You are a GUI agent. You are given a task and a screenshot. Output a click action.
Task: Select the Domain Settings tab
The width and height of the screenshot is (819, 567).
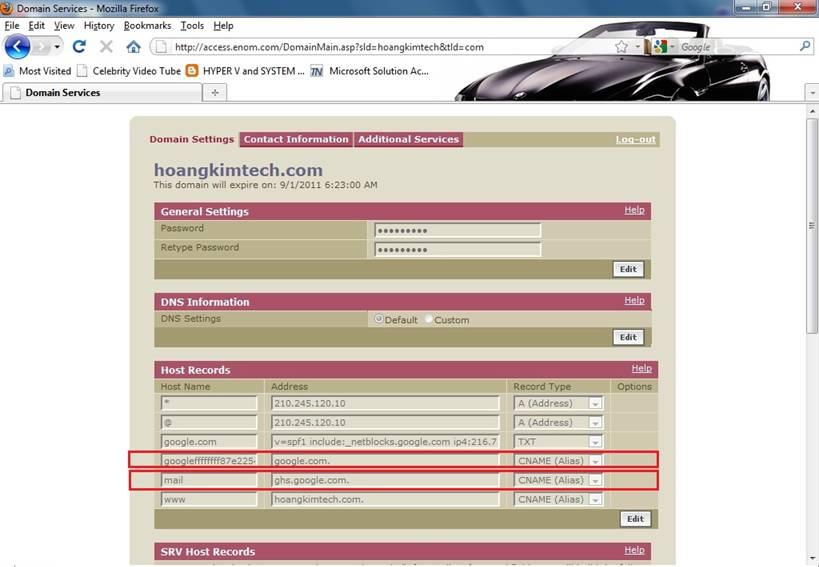(192, 139)
